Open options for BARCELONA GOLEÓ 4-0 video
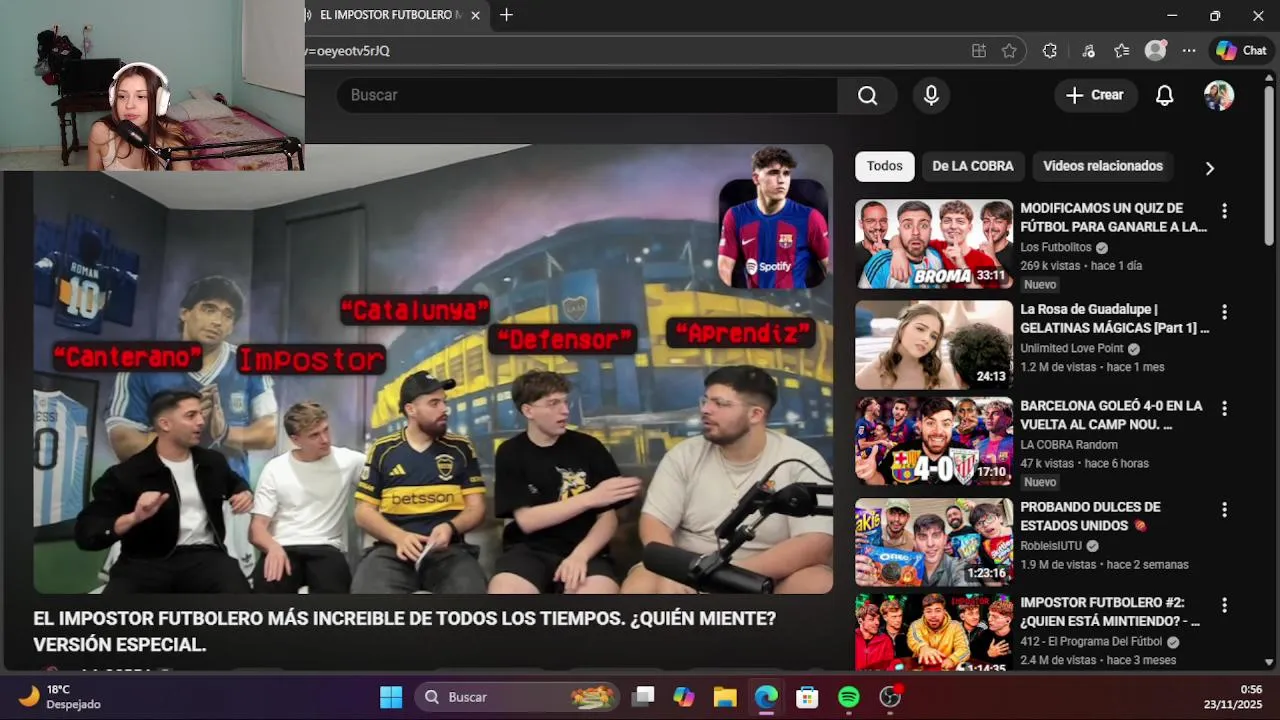 (1224, 409)
